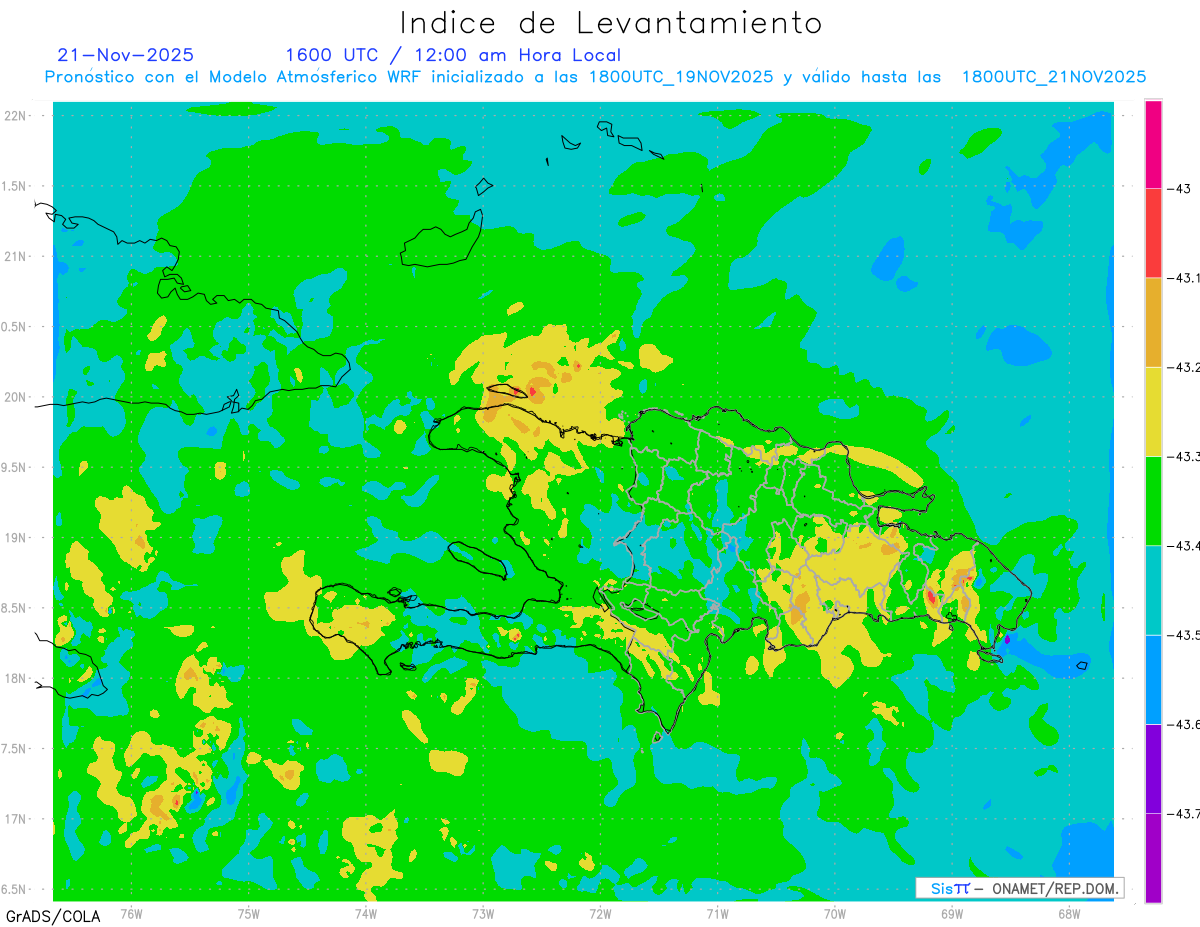Click the '22N' latitude label

(16, 116)
